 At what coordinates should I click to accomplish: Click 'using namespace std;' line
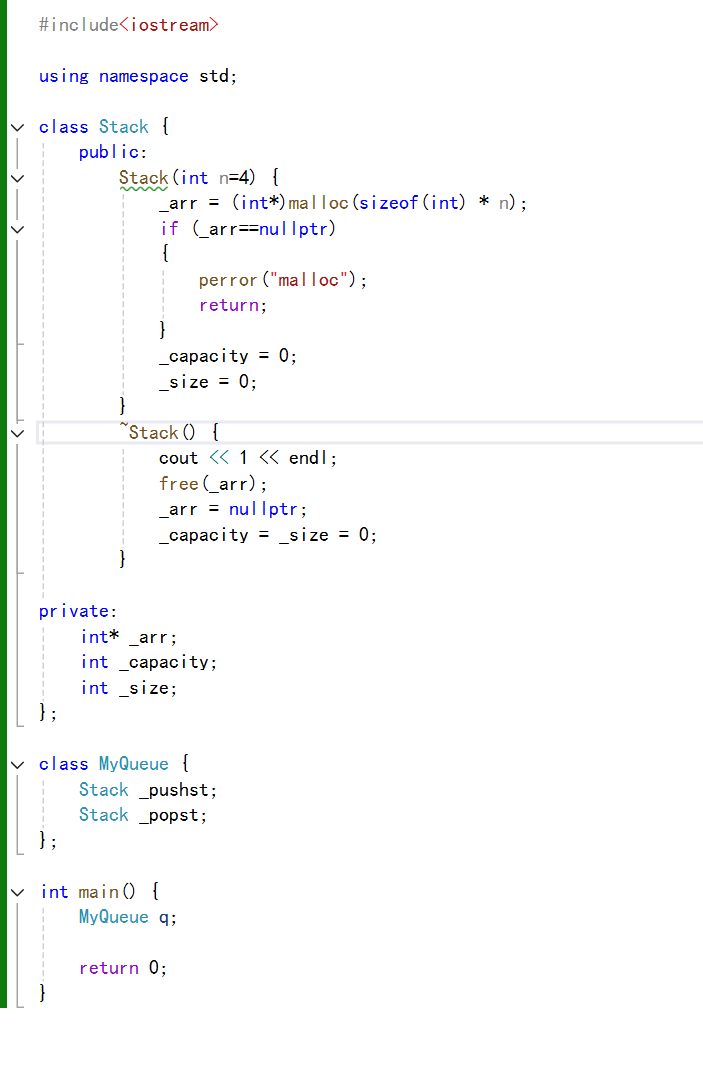[x=138, y=76]
